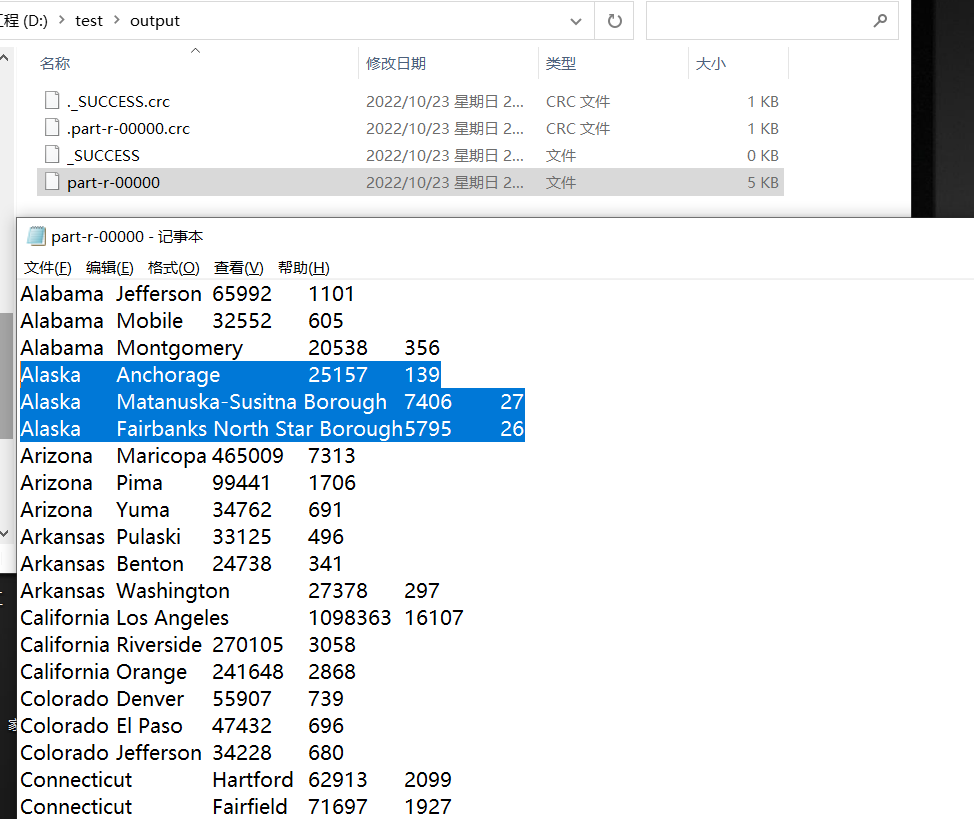Expand the breadcrumb chevron after test
974x819 pixels.
[116, 21]
